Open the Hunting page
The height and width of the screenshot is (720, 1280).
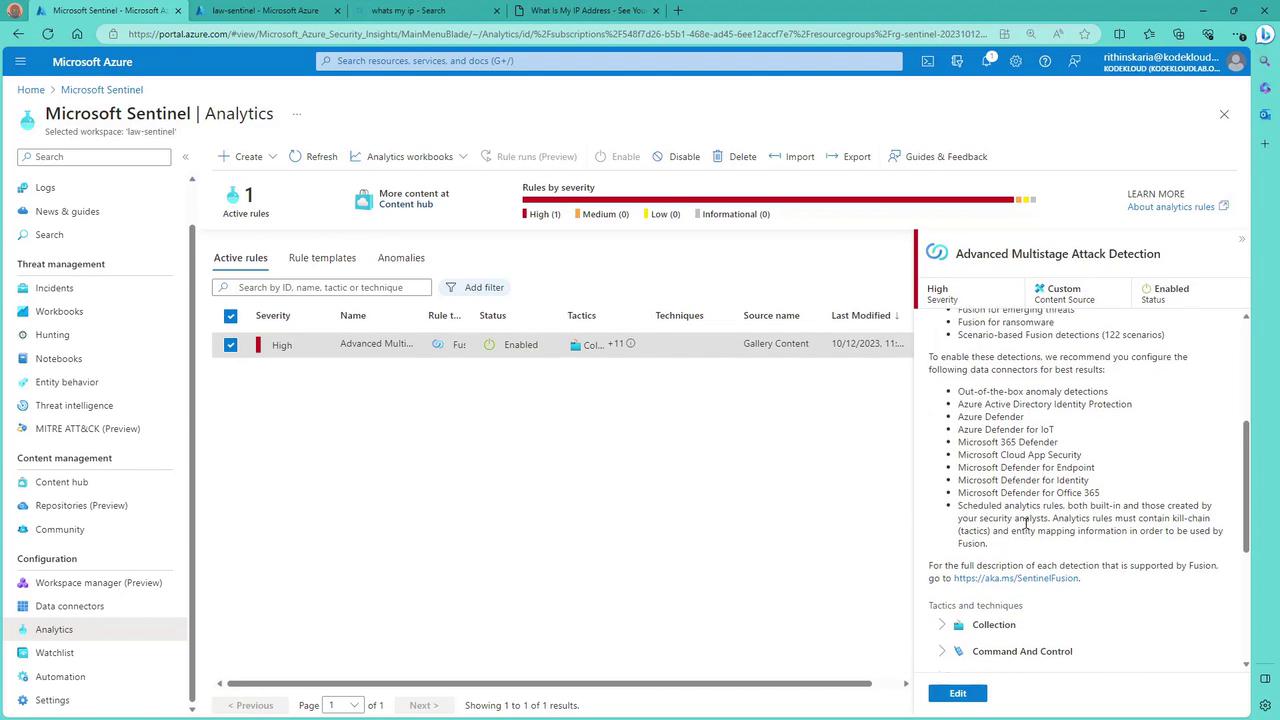(x=52, y=335)
